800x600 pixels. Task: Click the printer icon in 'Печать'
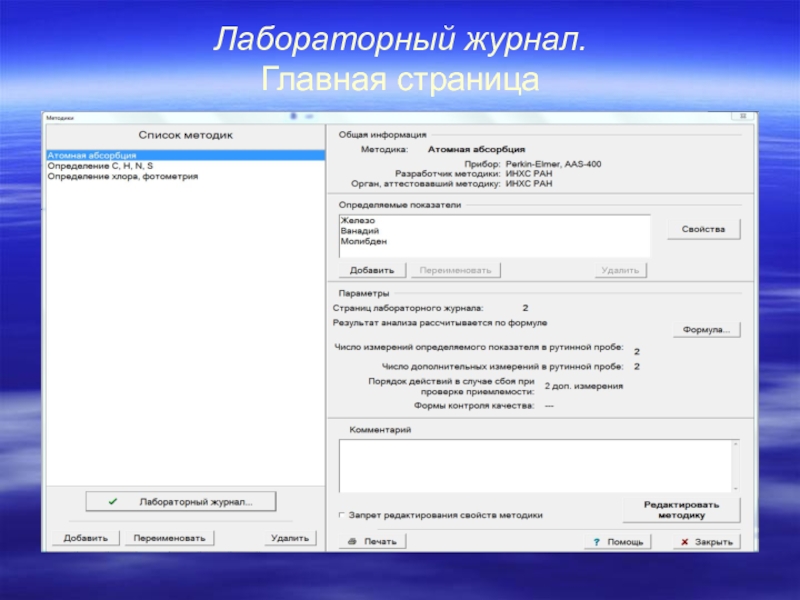[352, 541]
